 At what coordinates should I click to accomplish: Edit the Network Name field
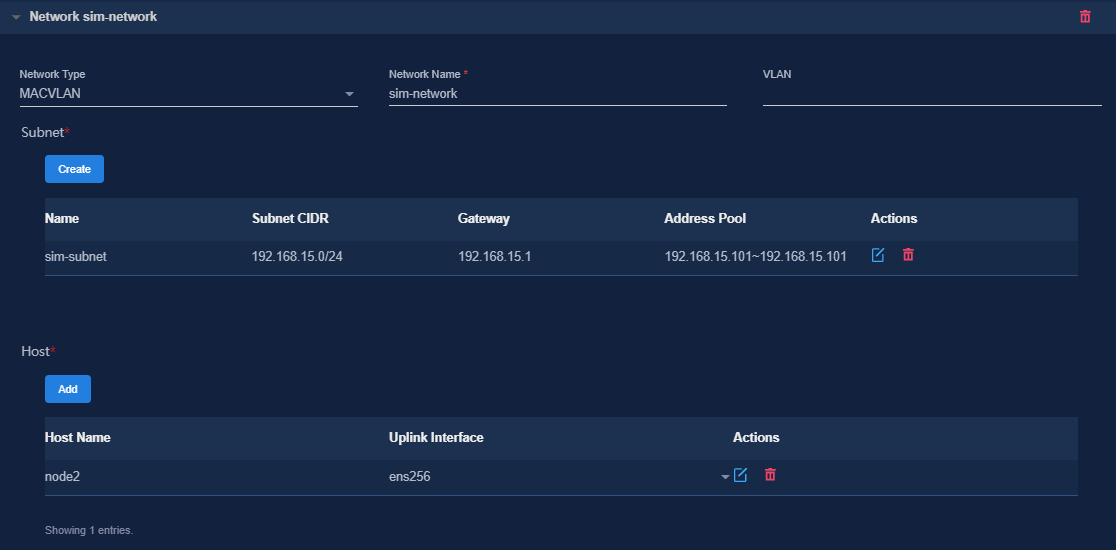(x=557, y=93)
